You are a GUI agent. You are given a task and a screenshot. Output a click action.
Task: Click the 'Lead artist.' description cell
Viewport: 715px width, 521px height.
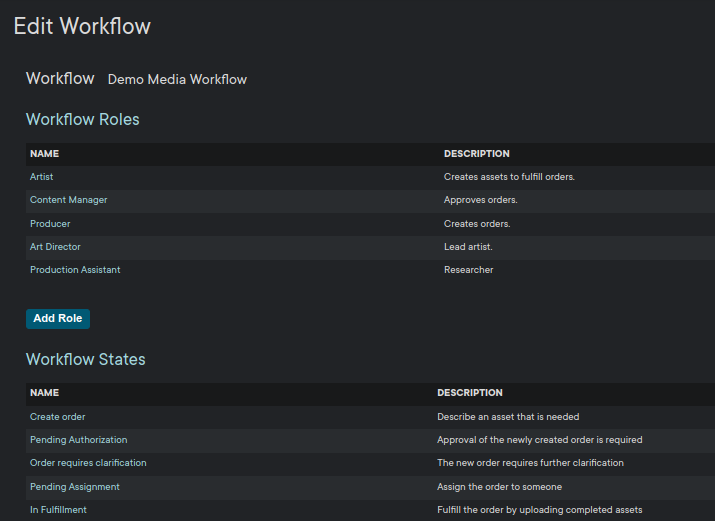468,247
